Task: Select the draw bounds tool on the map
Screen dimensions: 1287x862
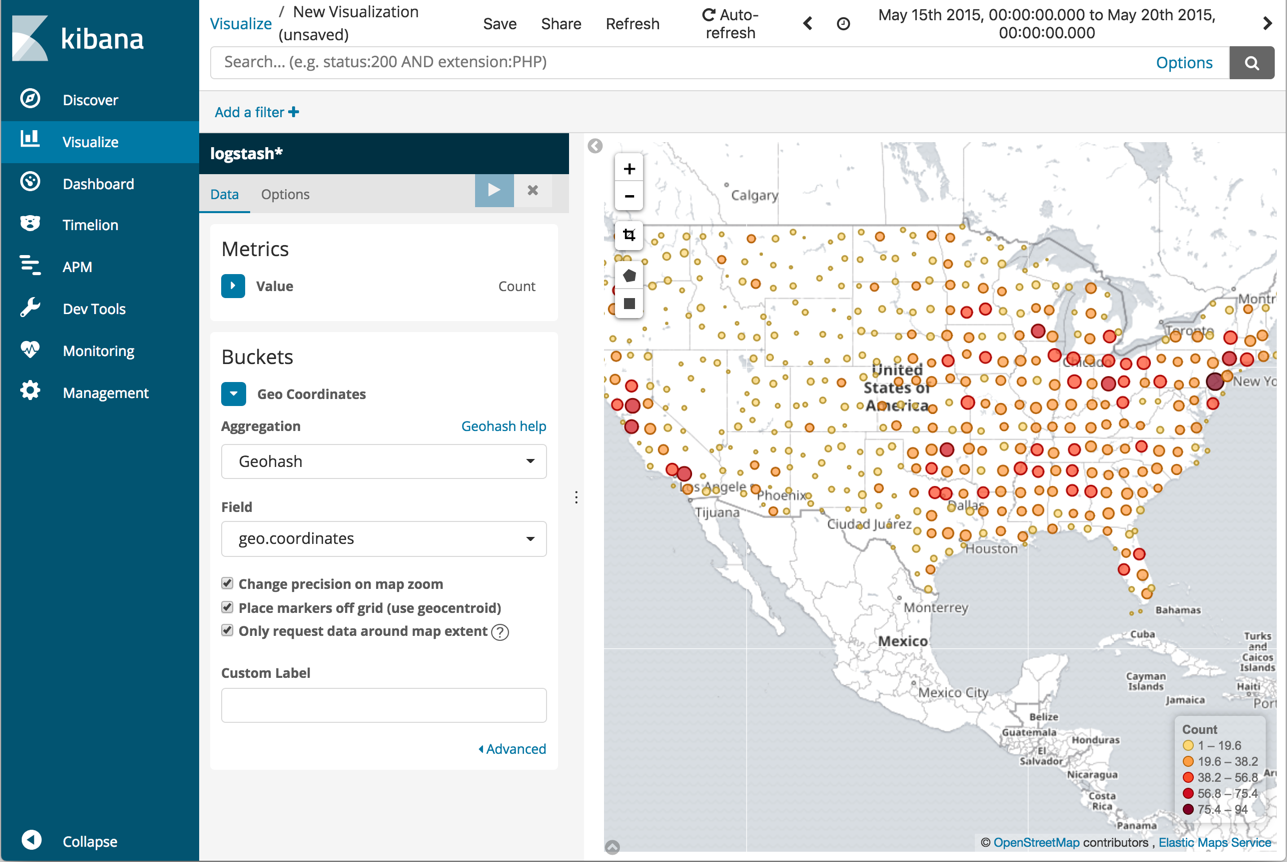Action: [x=628, y=234]
